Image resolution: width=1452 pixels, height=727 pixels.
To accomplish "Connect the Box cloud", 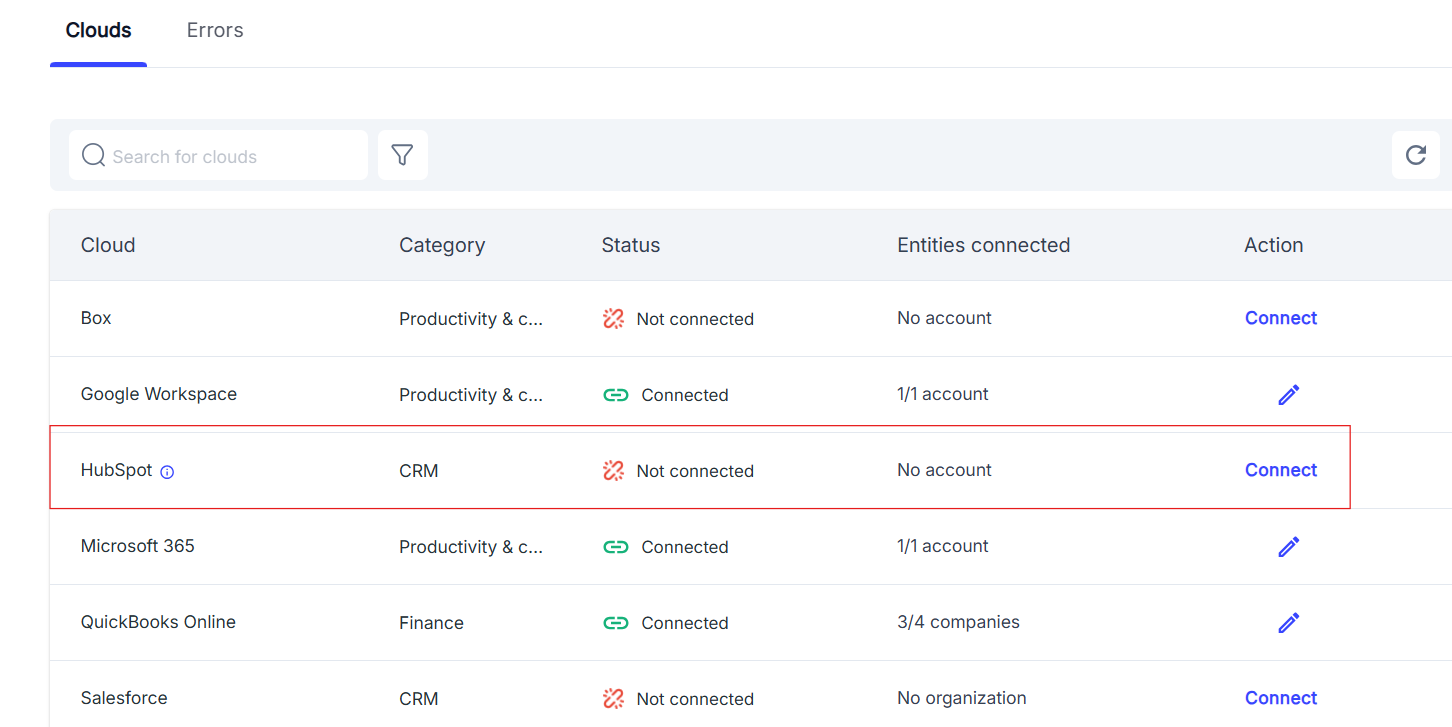I will [x=1281, y=318].
